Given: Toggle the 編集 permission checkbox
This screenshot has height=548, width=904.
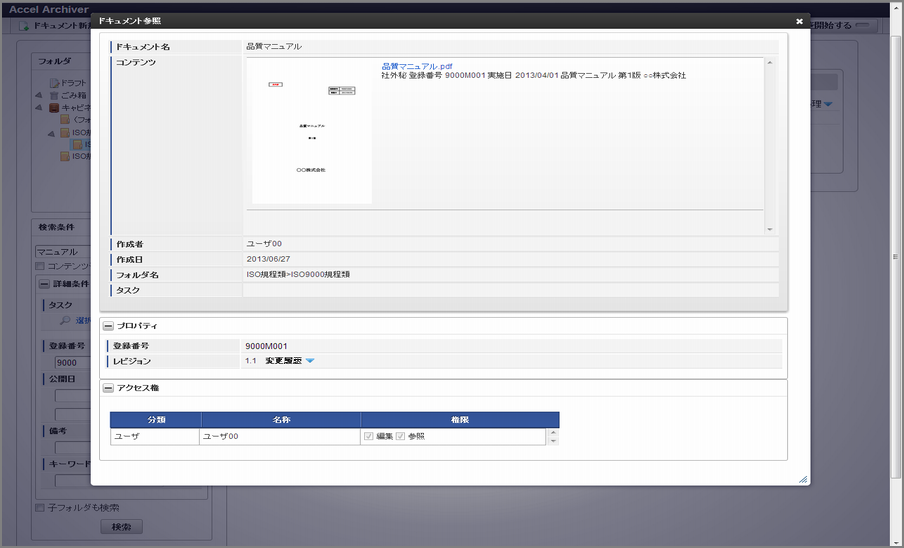Looking at the screenshot, I should (x=369, y=437).
